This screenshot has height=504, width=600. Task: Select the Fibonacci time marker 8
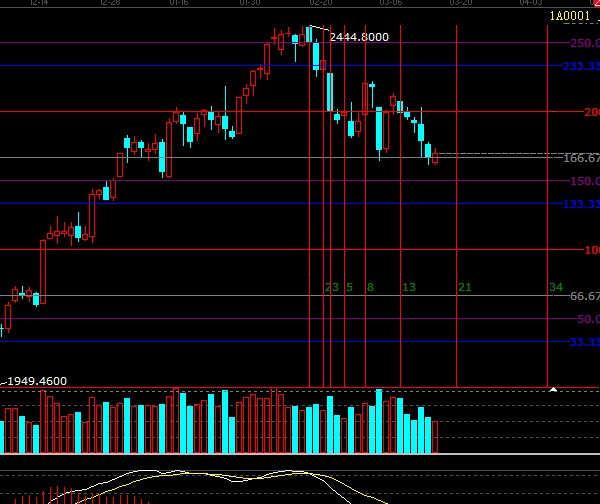click(x=370, y=287)
